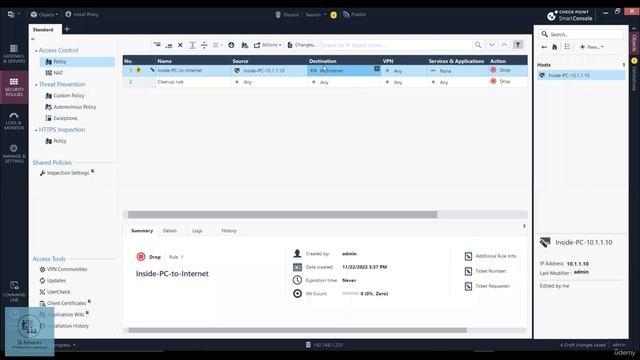Click the Services & Applications column header
This screenshot has width=640, height=360.
pos(456,61)
